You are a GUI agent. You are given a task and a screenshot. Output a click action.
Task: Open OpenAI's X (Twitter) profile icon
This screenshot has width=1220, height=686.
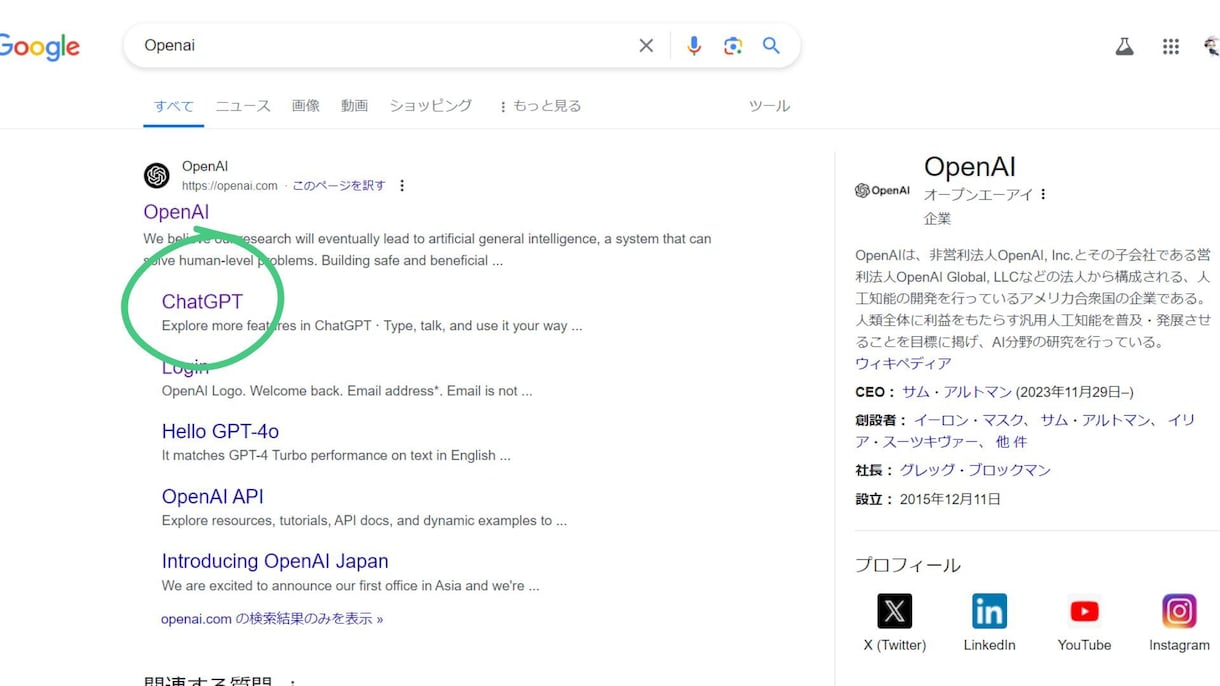pos(895,610)
